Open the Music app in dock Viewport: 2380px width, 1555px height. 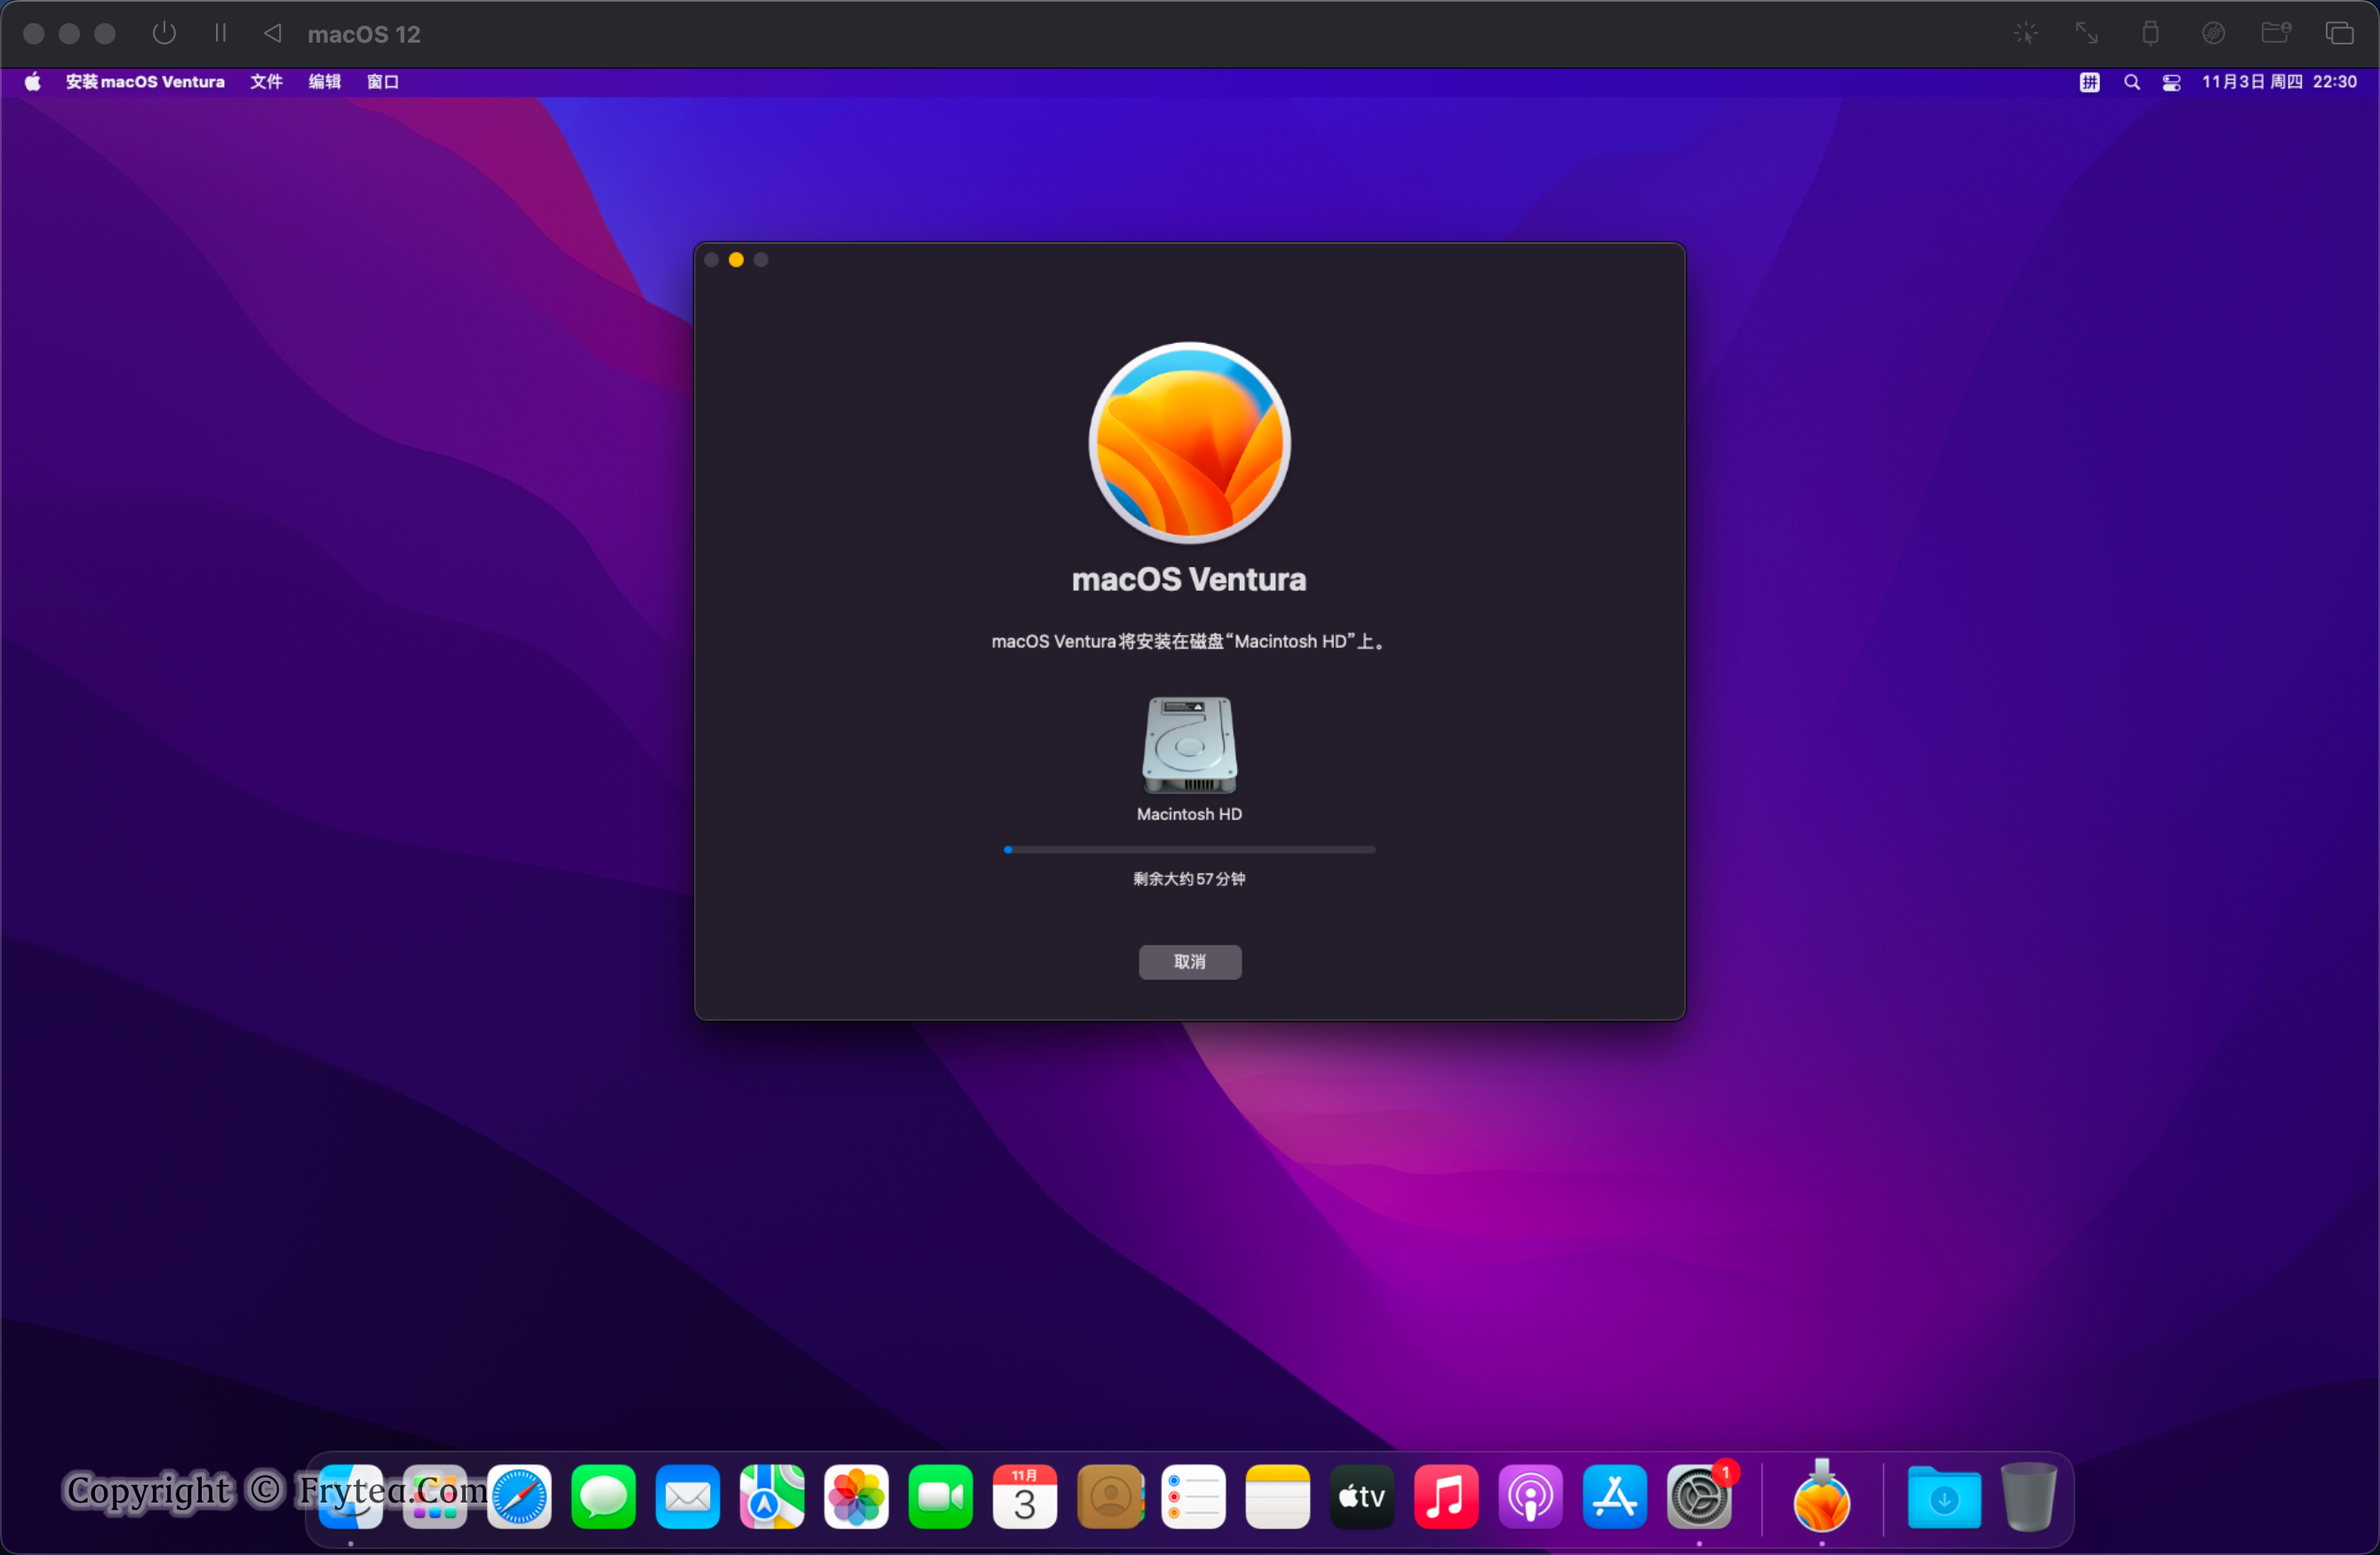(x=1445, y=1497)
